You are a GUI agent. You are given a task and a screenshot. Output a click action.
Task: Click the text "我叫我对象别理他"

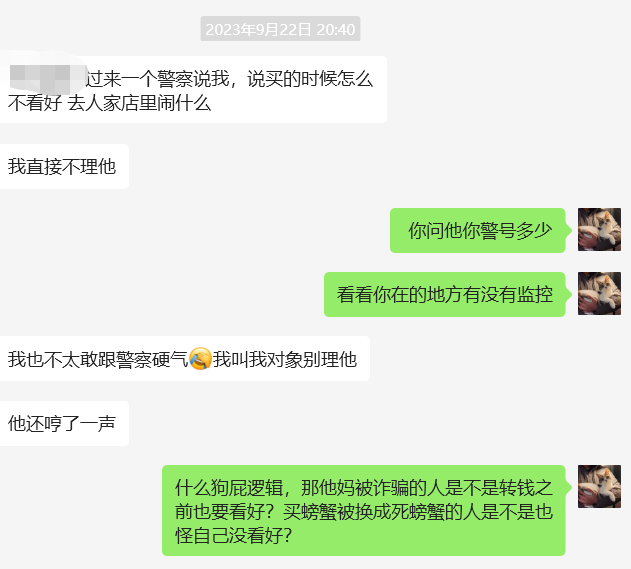click(x=285, y=359)
